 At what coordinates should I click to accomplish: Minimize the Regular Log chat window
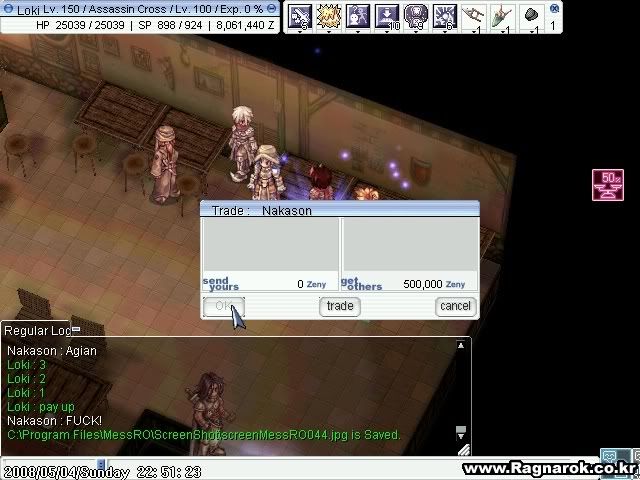point(76,329)
